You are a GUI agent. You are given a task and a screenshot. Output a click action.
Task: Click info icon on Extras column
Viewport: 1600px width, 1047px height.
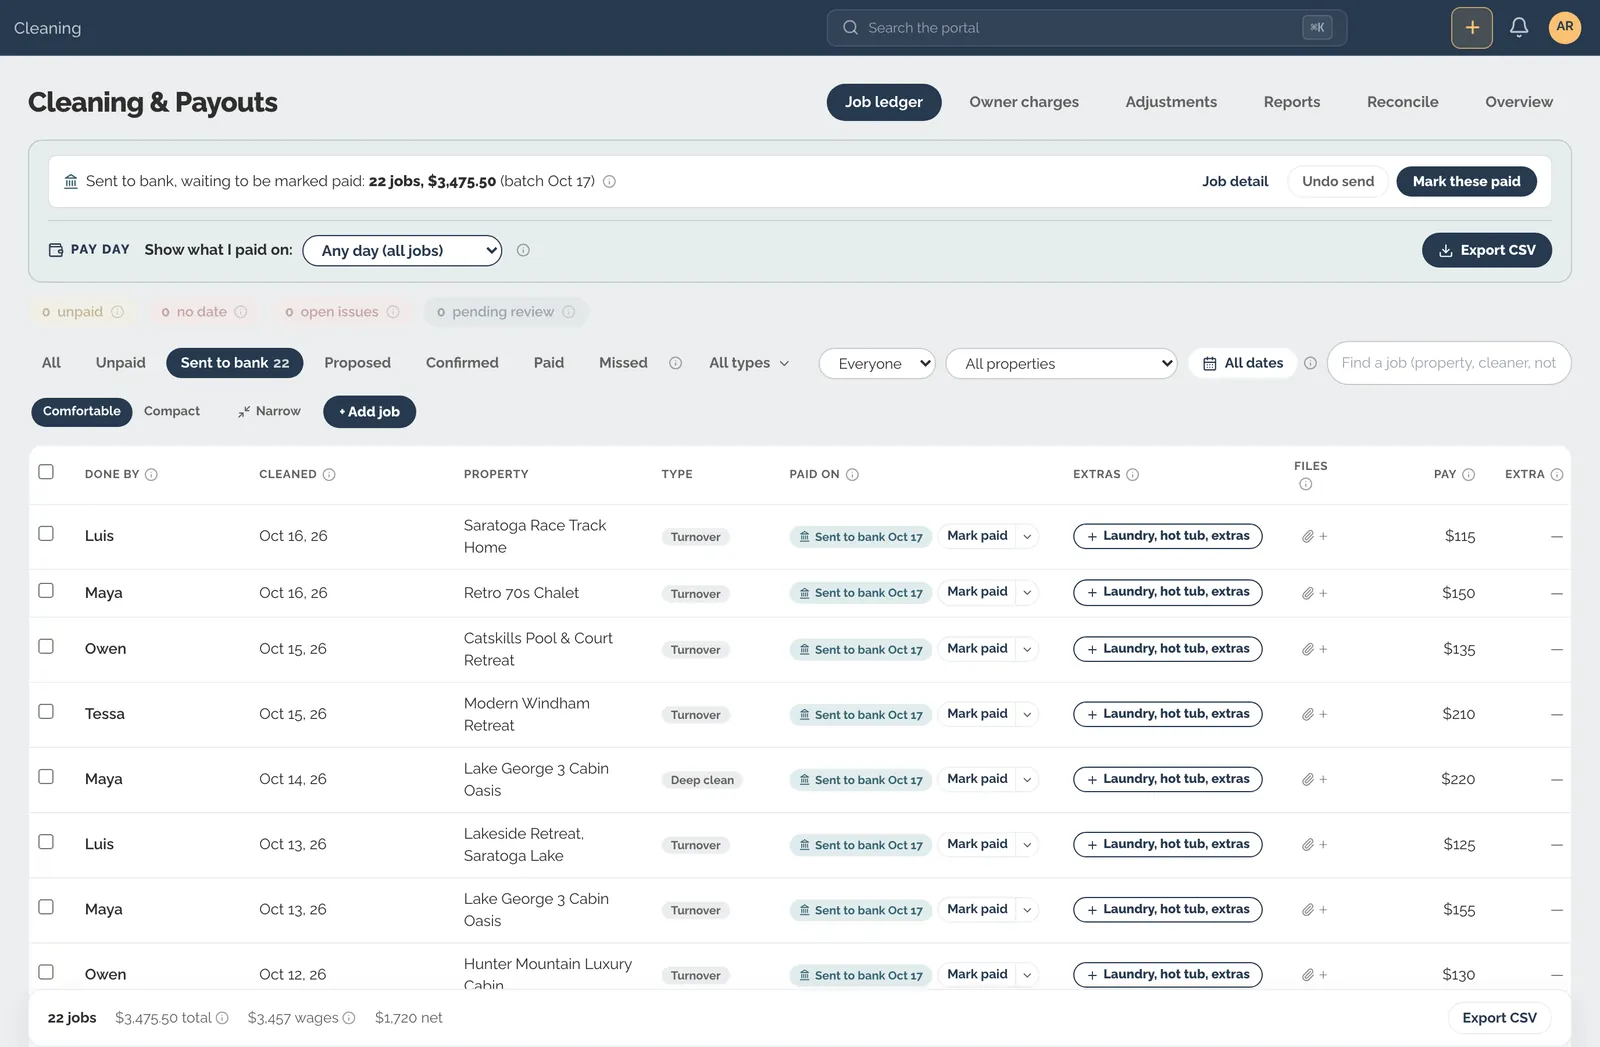1132,475
